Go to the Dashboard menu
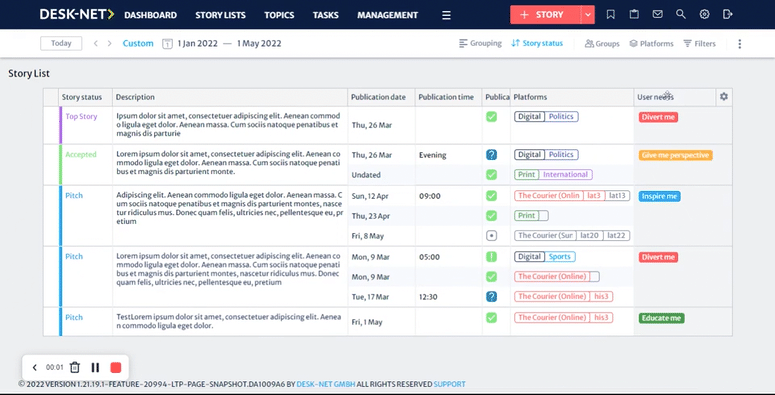This screenshot has width=775, height=395. coord(150,15)
